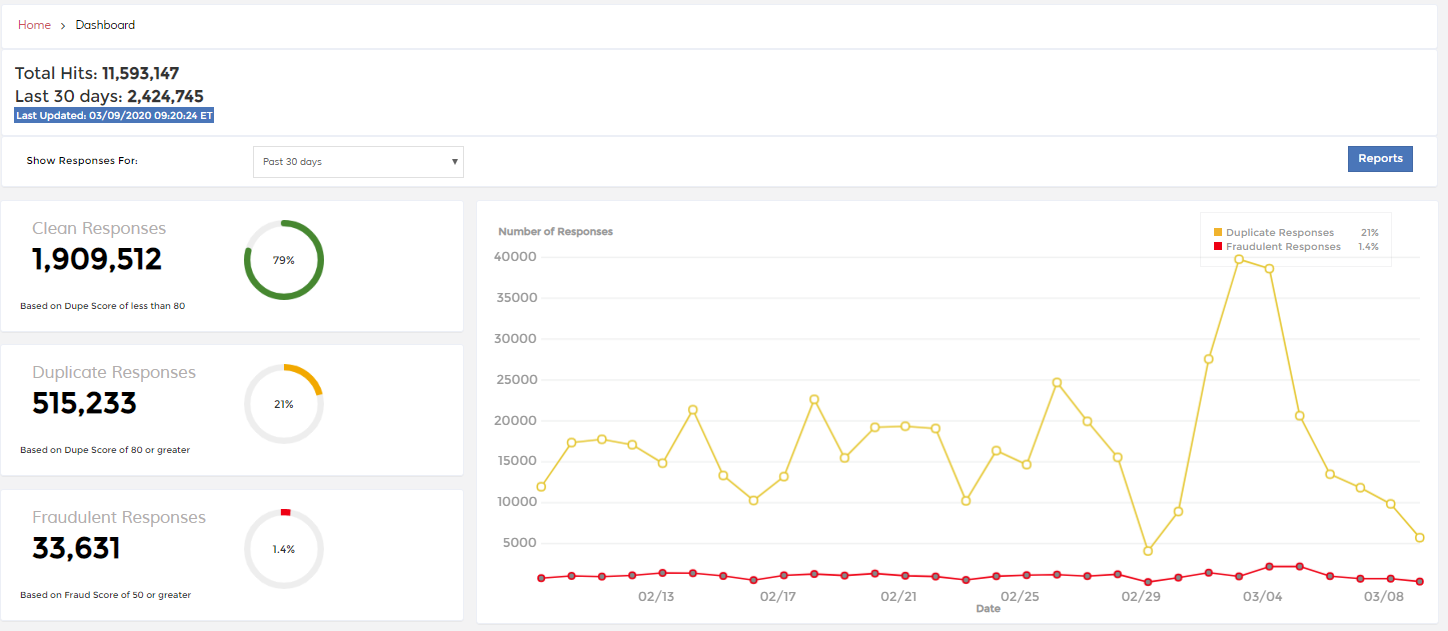Click the Reports button
Screen dimensions: 1448x631
(1379, 159)
